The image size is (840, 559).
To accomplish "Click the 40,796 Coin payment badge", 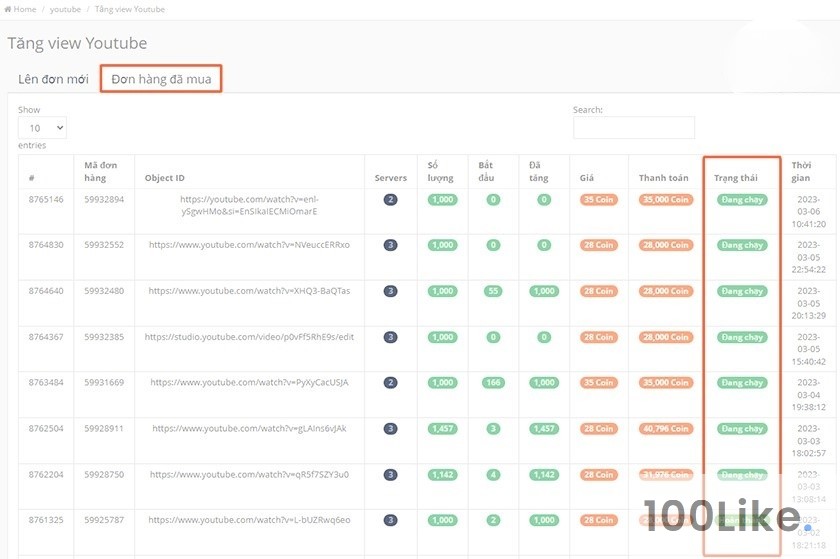I will 665,429.
